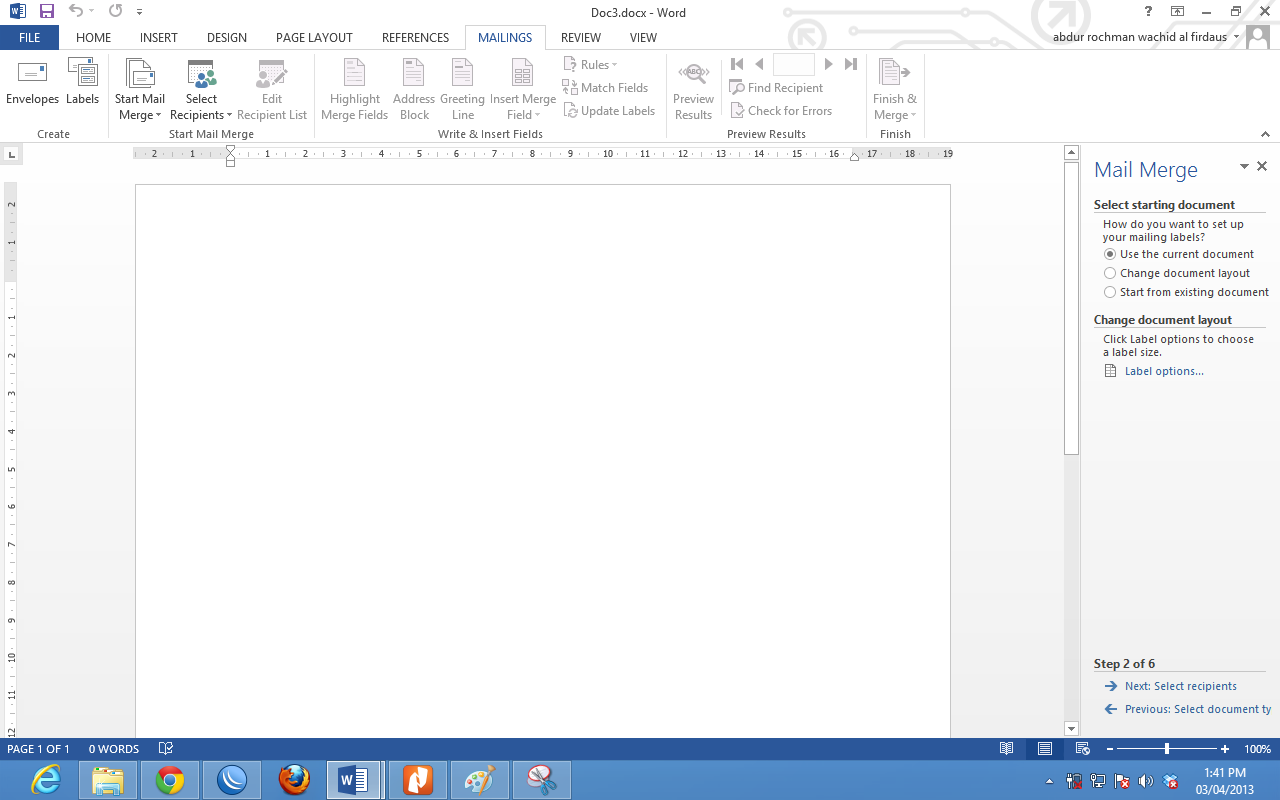Switch to the INSERT tab
Image resolution: width=1280 pixels, height=800 pixels.
159,38
